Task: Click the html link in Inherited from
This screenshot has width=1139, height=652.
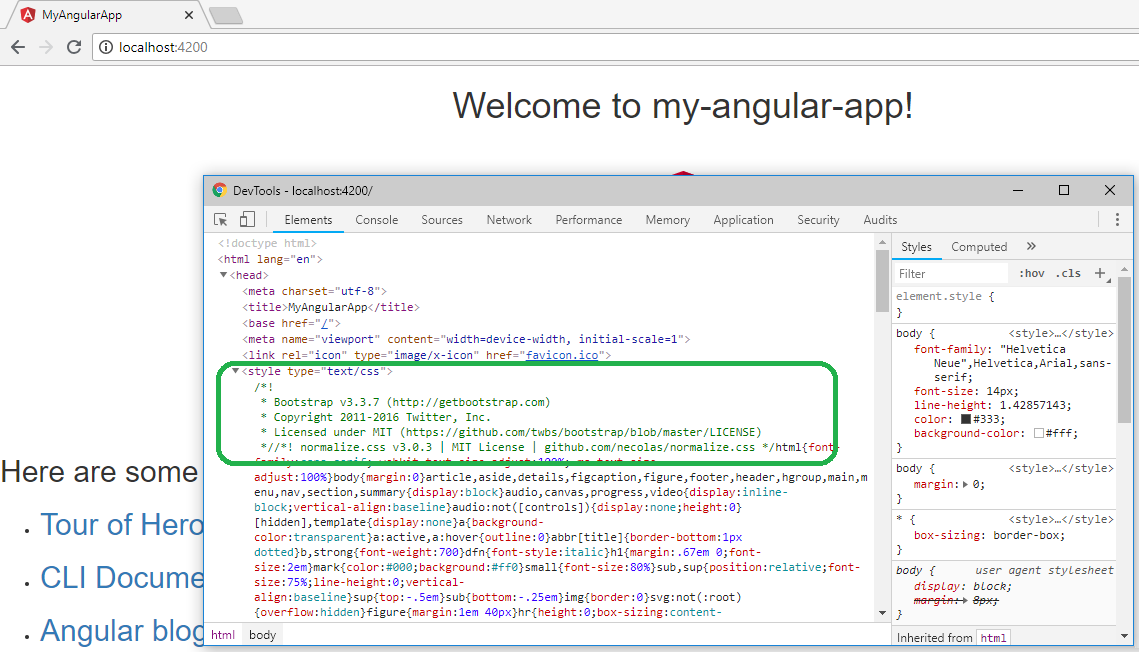Action: pos(993,637)
